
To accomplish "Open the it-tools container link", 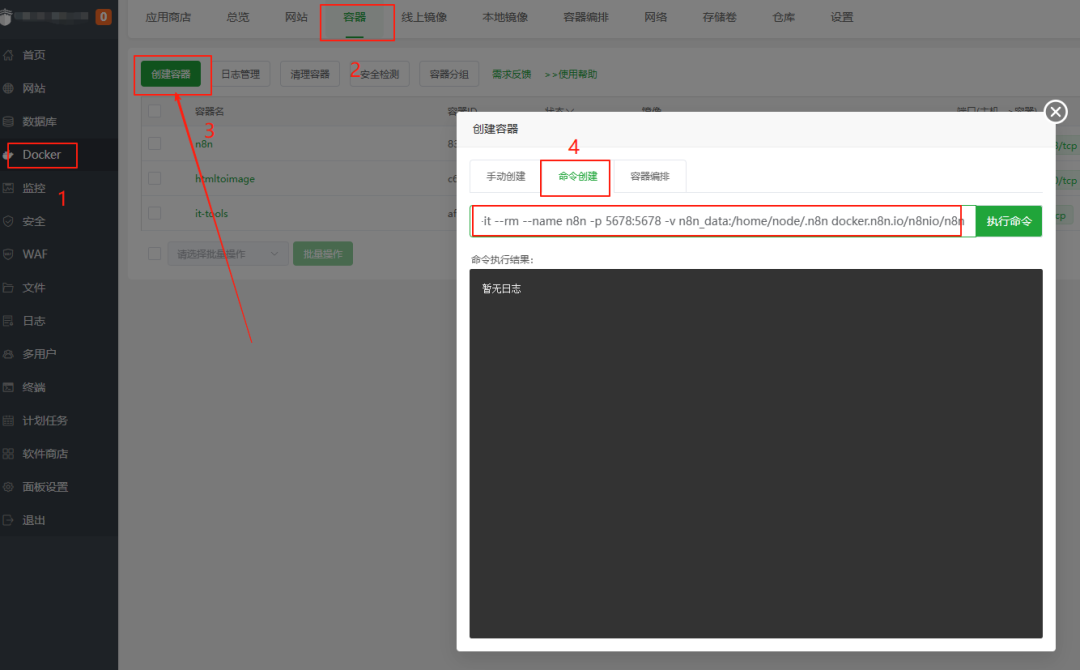I will click(211, 213).
